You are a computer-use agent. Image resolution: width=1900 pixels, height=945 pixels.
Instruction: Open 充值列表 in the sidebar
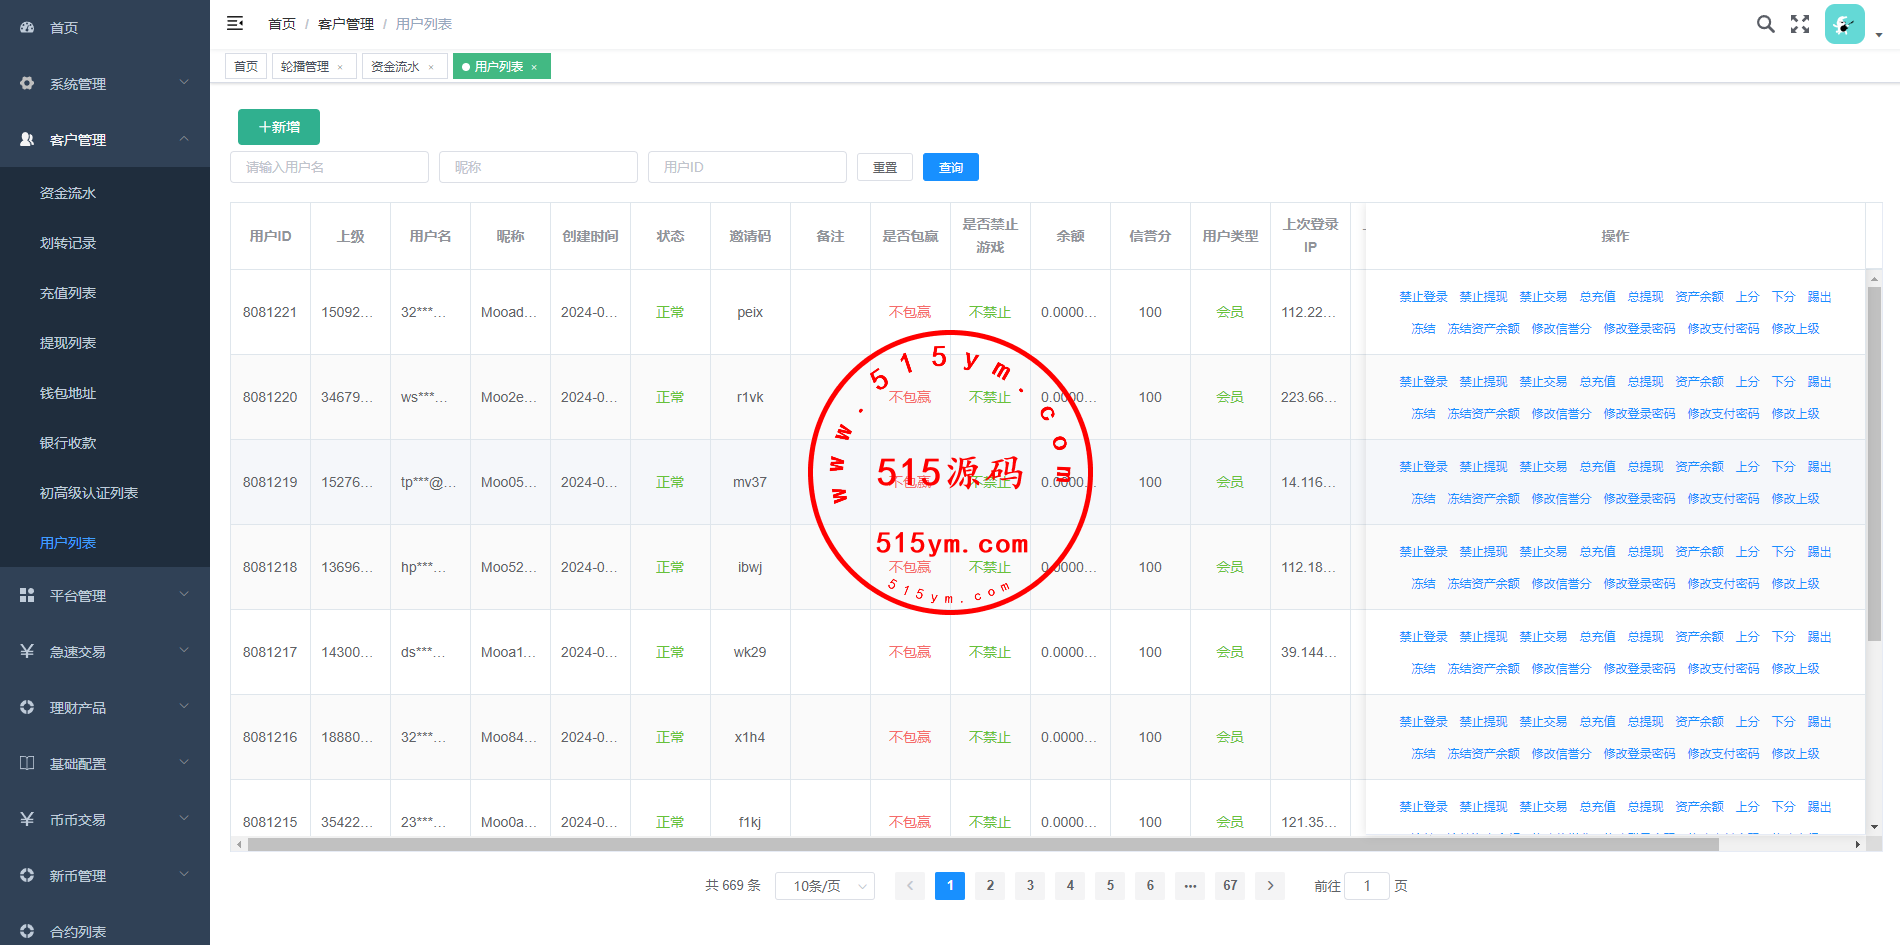pos(68,293)
